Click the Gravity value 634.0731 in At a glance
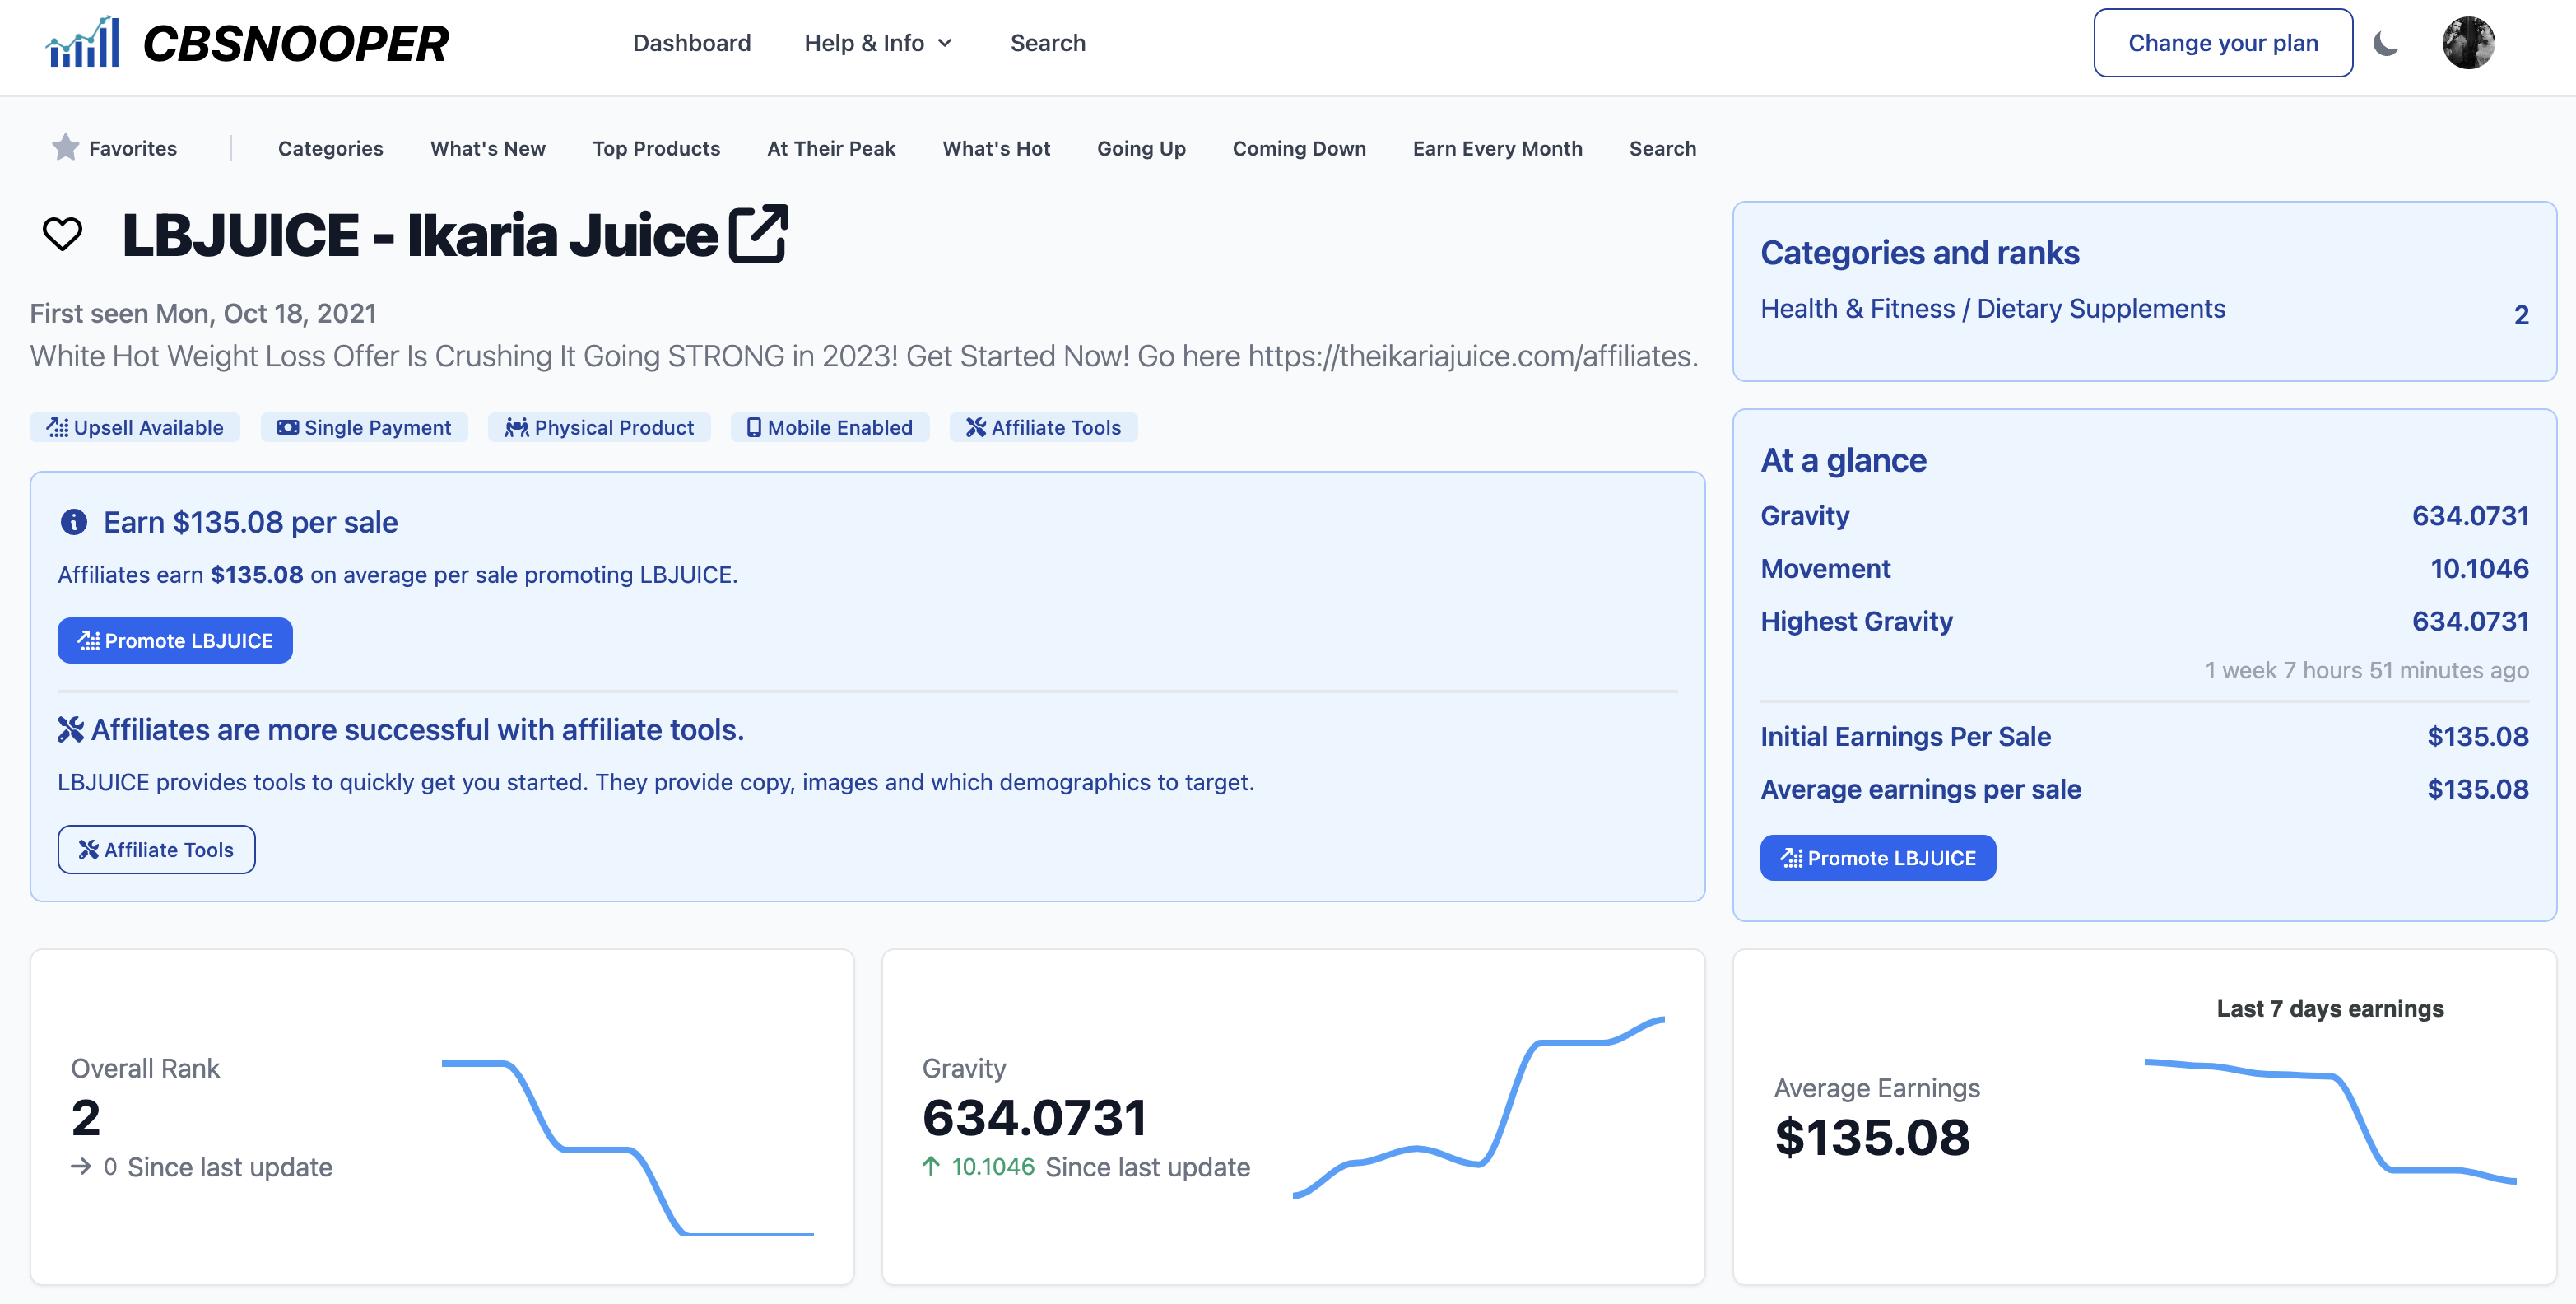The height and width of the screenshot is (1304, 2576). 2470,516
